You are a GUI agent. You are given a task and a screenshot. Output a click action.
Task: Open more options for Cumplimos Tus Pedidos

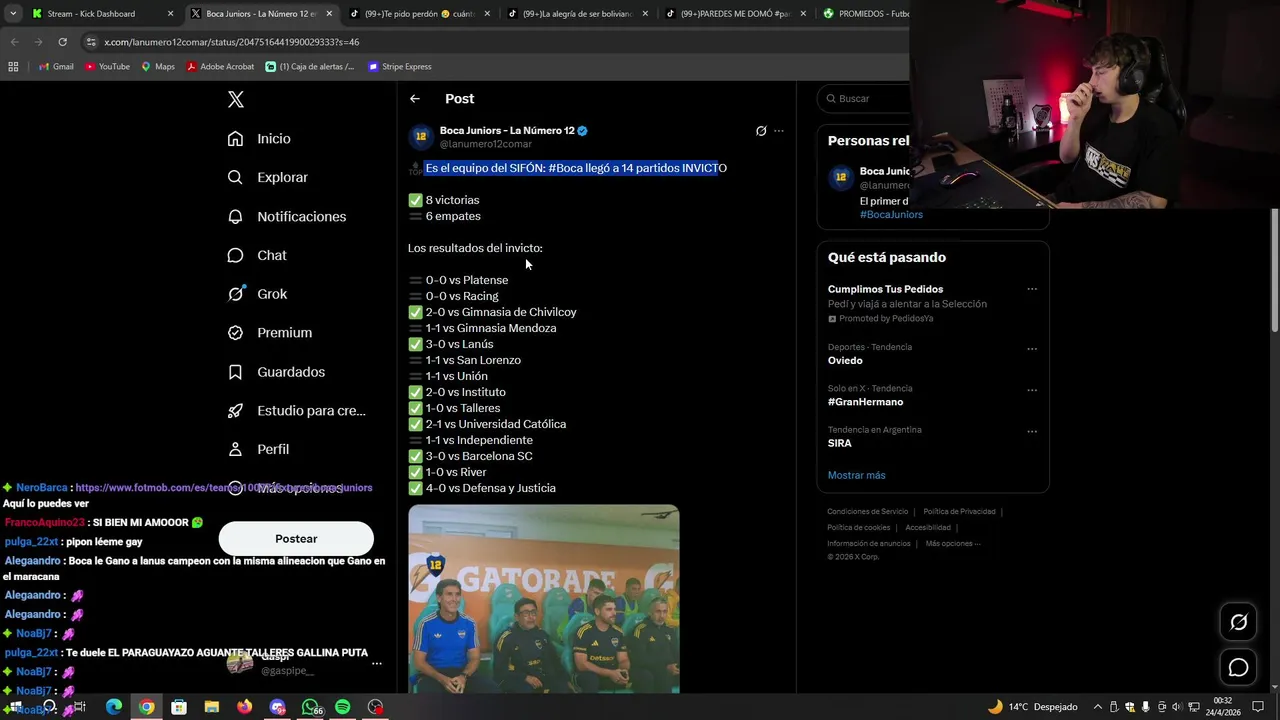tap(1032, 289)
